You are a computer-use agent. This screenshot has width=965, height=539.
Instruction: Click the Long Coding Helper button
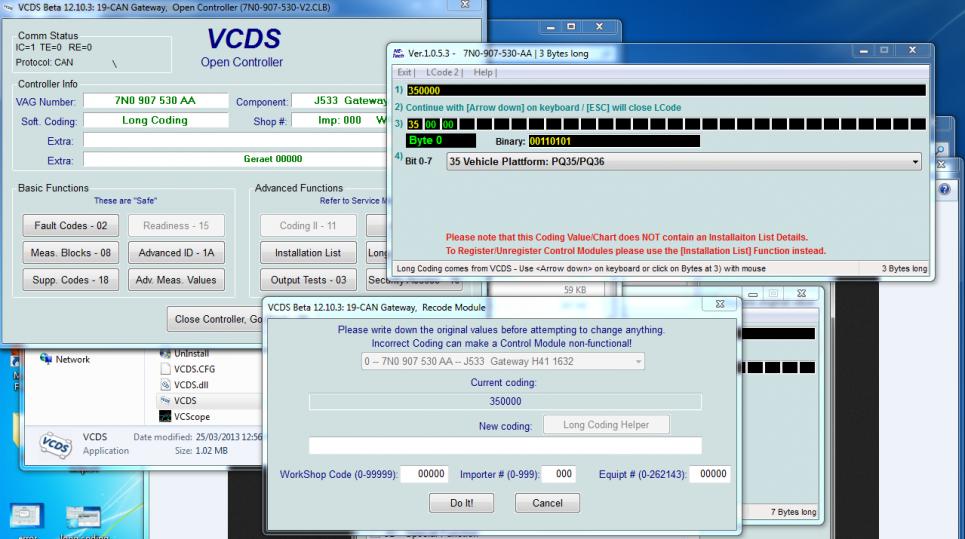pyautogui.click(x=606, y=425)
